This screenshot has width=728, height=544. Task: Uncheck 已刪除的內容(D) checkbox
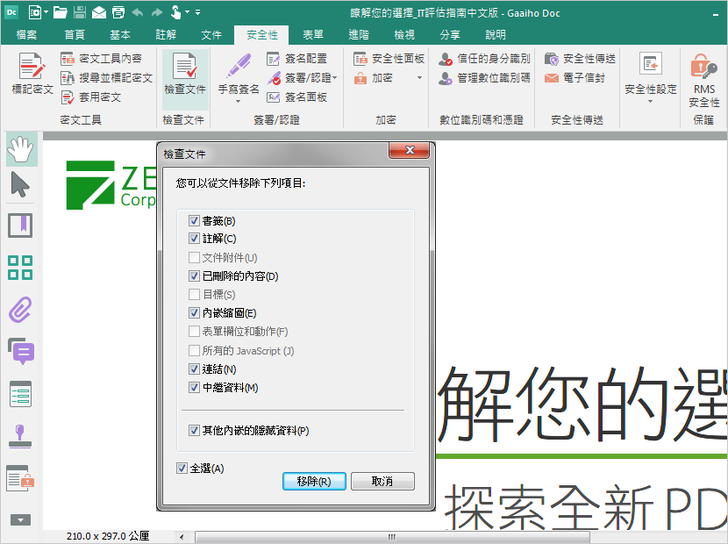tap(194, 276)
